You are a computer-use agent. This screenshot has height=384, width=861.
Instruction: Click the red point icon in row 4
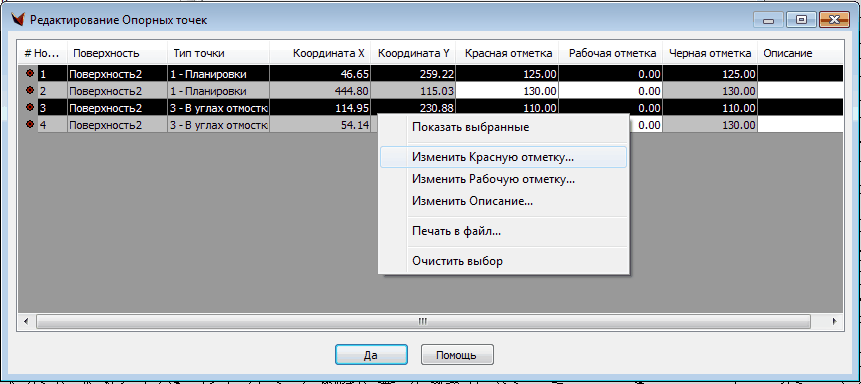[29, 125]
